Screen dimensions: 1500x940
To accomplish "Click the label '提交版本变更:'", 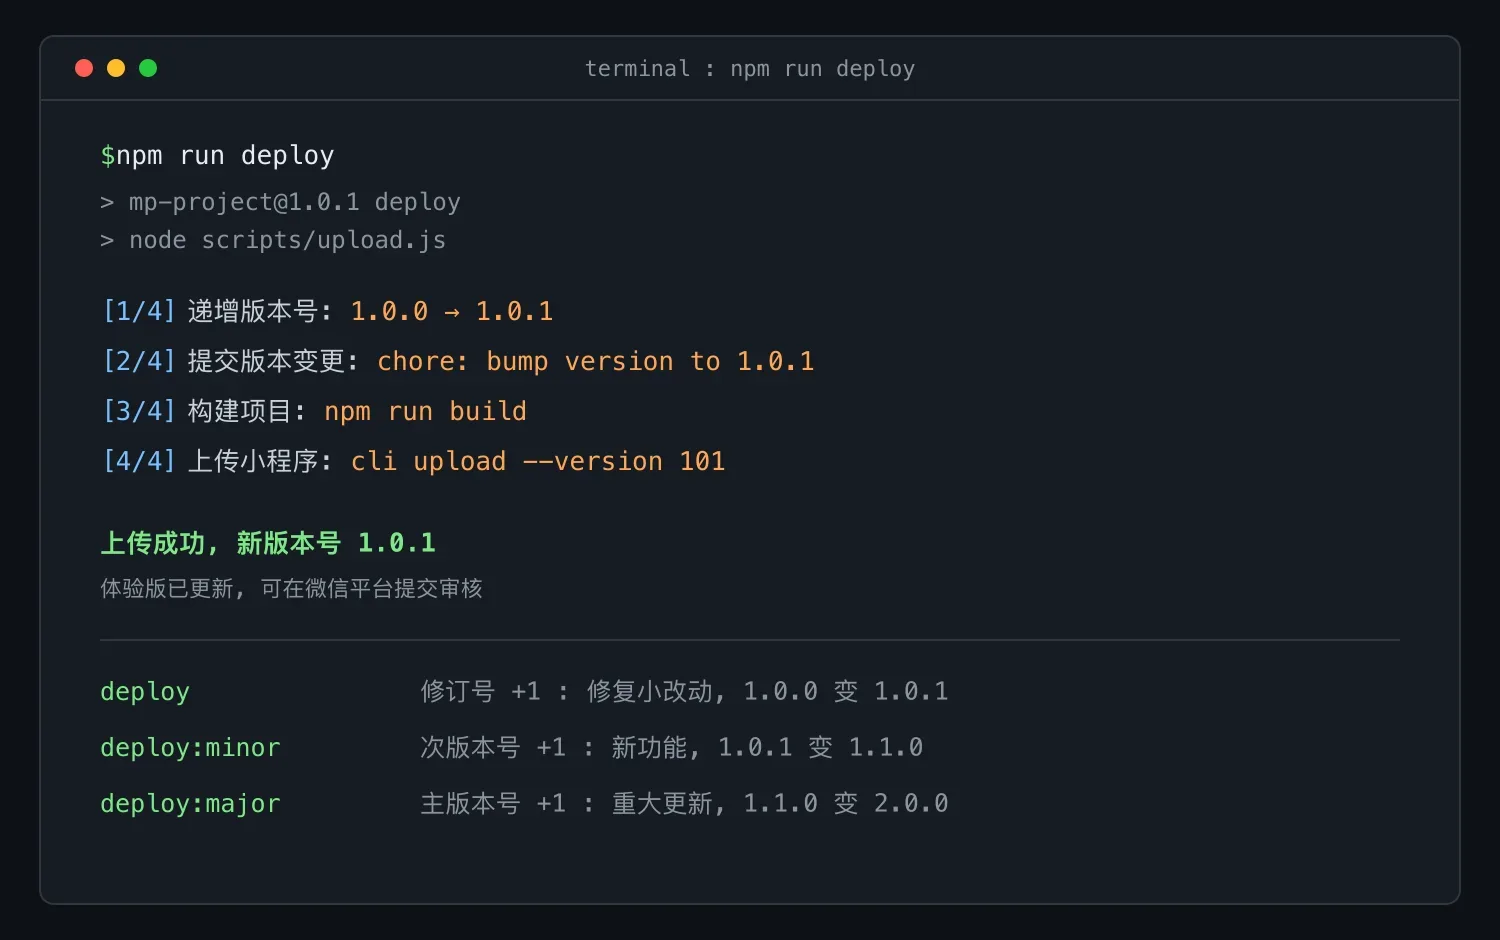I will click(272, 361).
